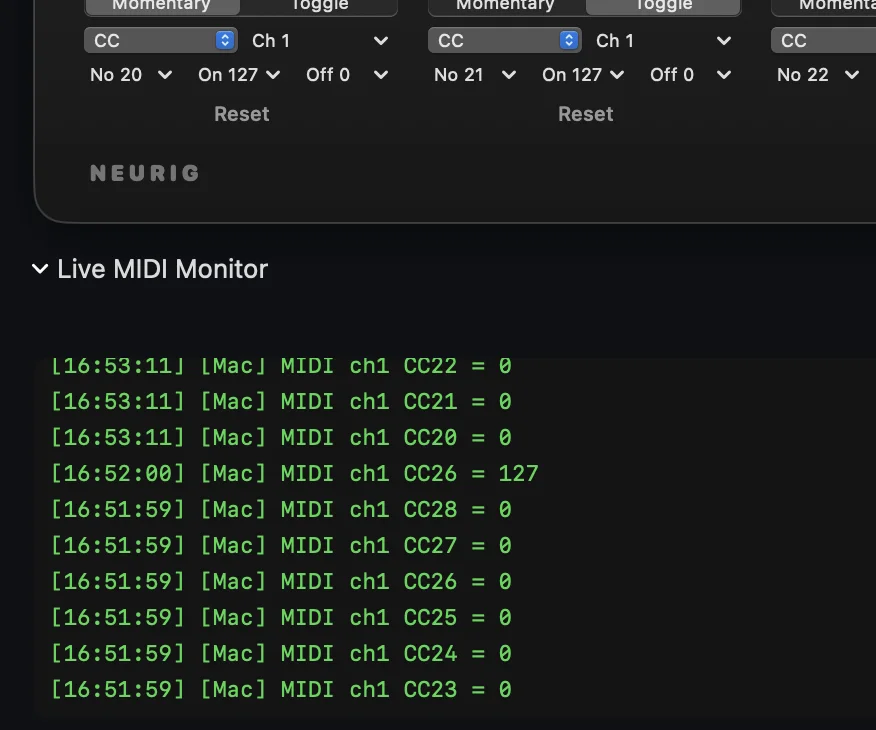Click the CC26 = 127 log entry
This screenshot has height=730, width=876.
tap(294, 474)
